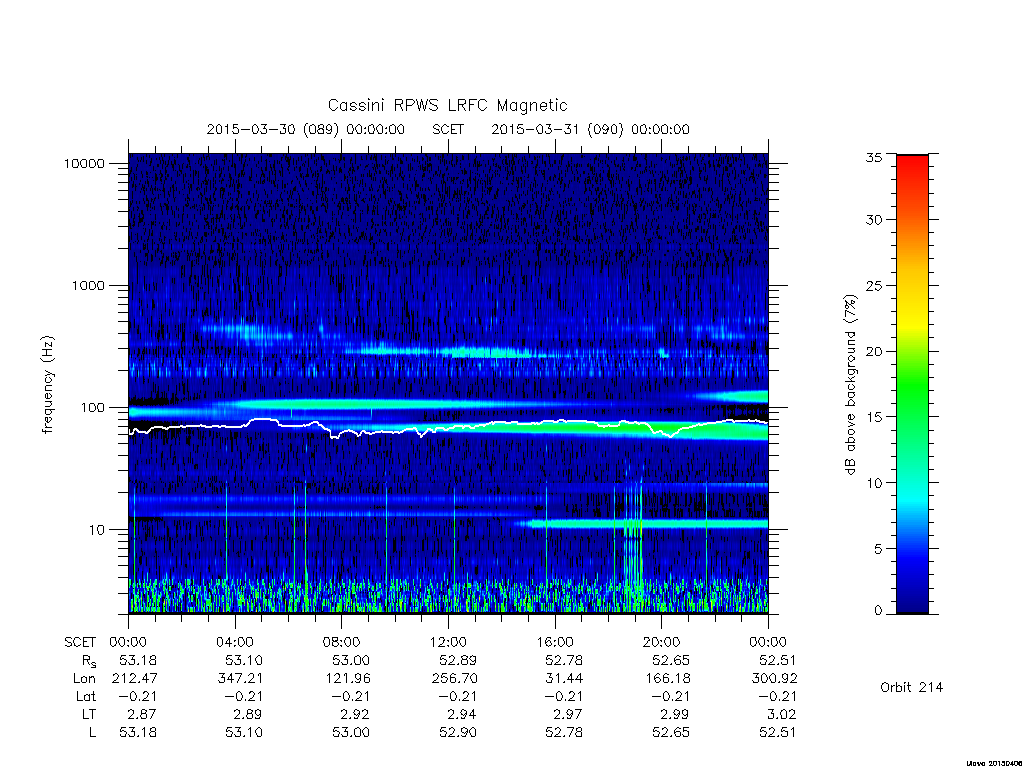Click the '04:00' time tick label

(234, 642)
